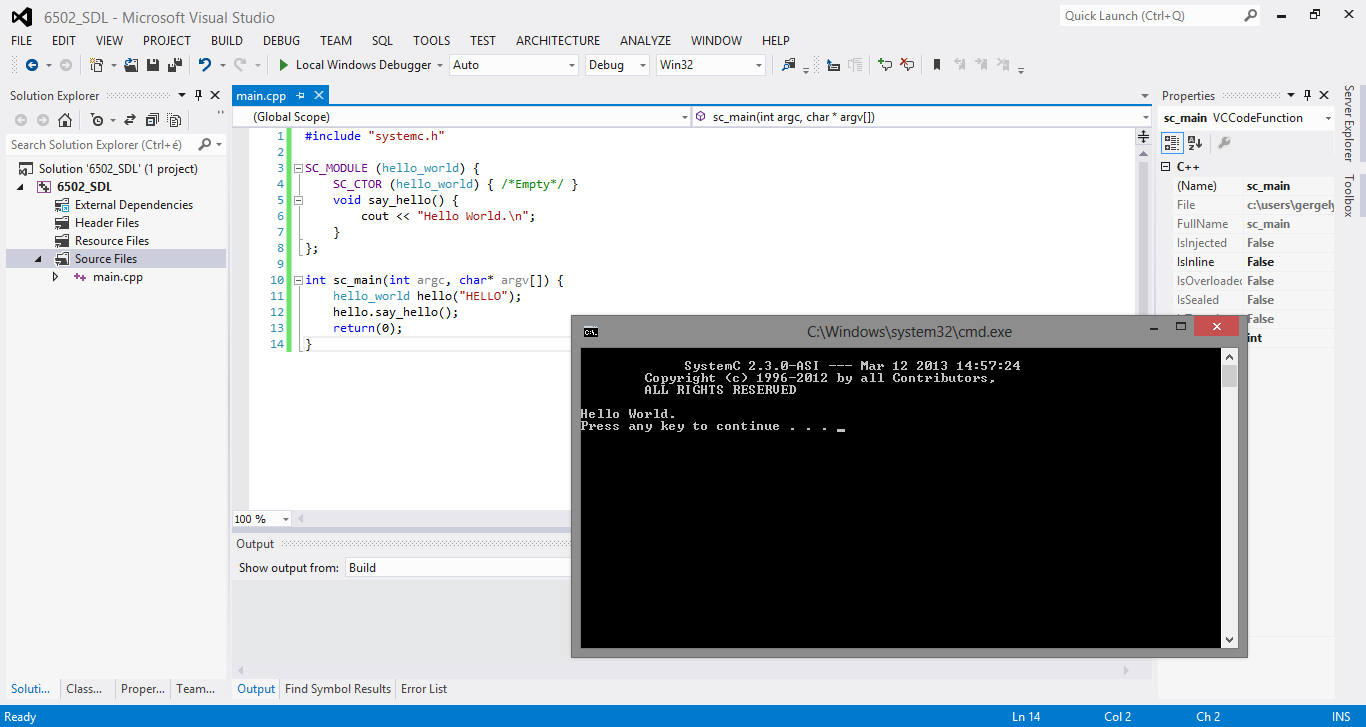This screenshot has width=1366, height=727.
Task: Switch to Class View bottom tab
Action: click(x=84, y=689)
